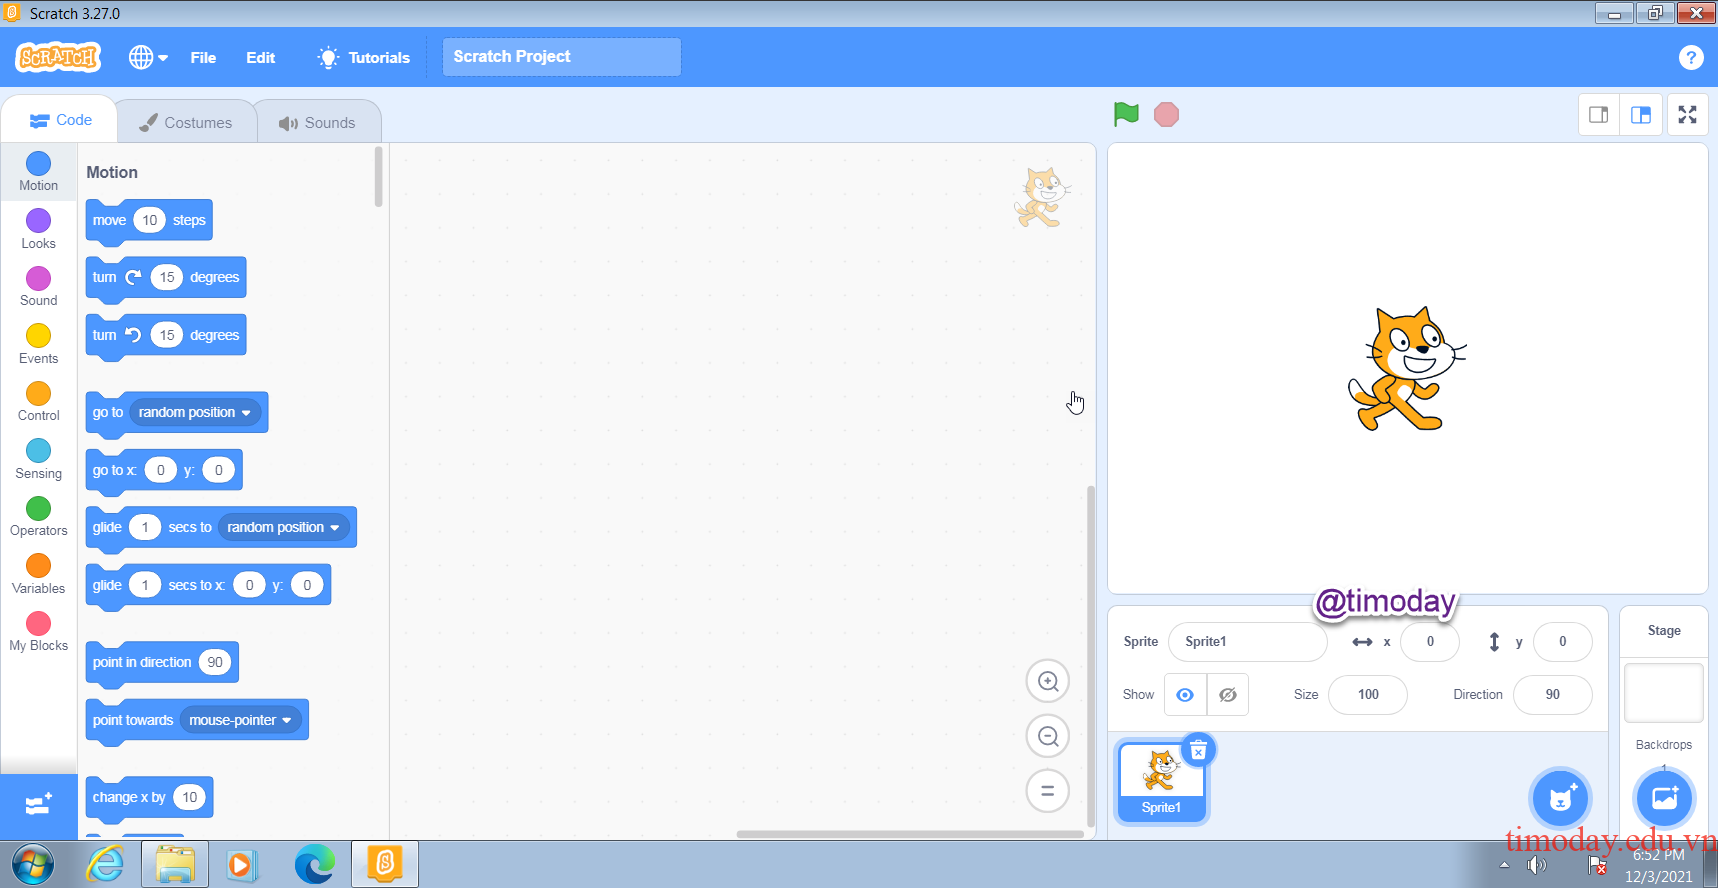Open the Edit menu
The width and height of the screenshot is (1718, 888).
pyautogui.click(x=261, y=58)
